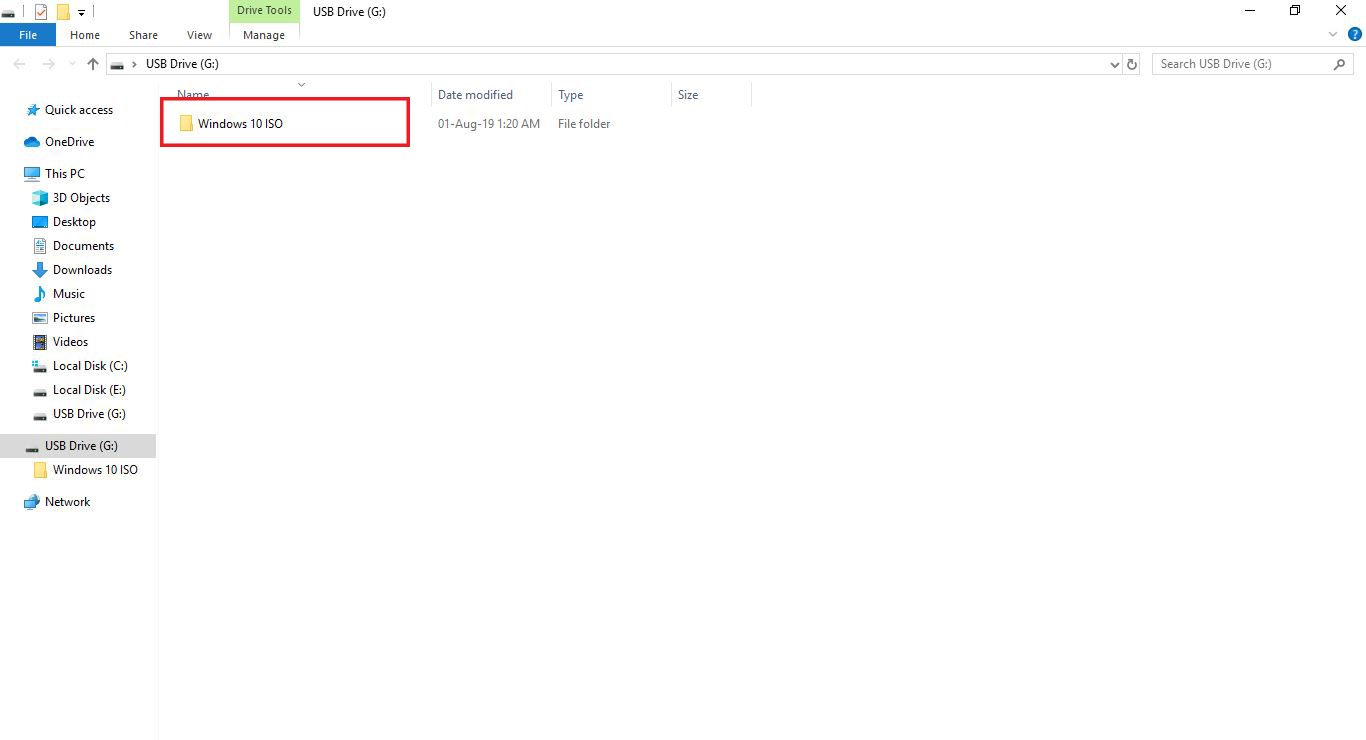Open the Customize Quick Access Toolbar dropdown

[x=81, y=13]
